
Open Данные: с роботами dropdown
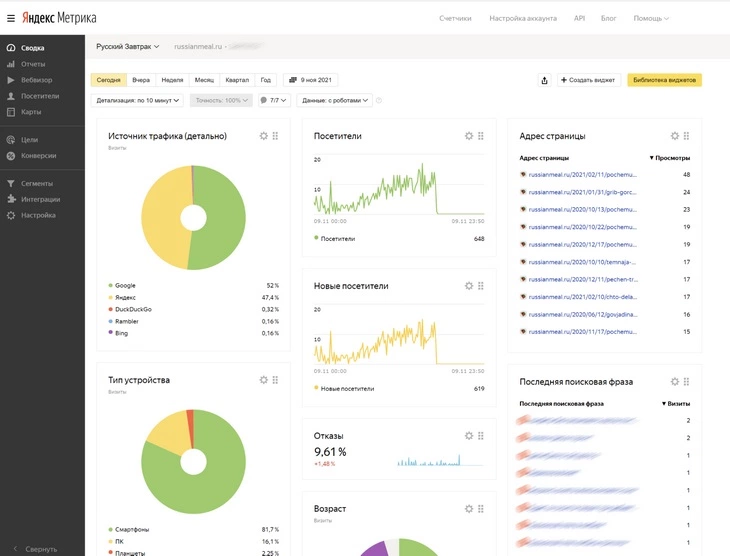pos(334,100)
